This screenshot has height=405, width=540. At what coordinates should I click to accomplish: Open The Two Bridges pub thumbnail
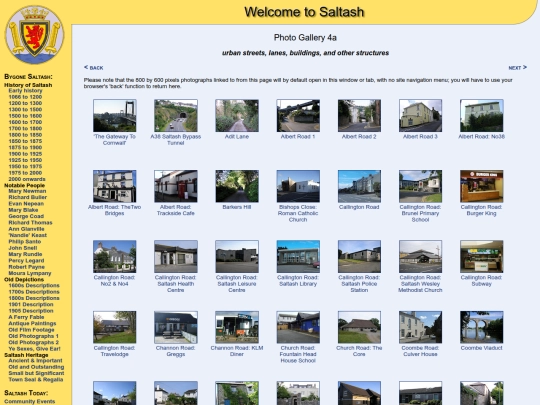(115, 186)
